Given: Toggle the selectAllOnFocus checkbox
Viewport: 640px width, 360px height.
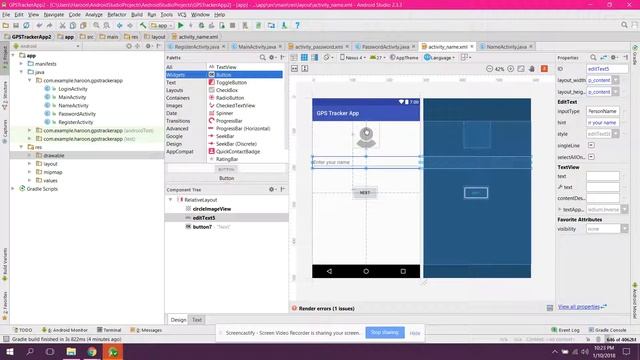Looking at the screenshot, I should 591,157.
